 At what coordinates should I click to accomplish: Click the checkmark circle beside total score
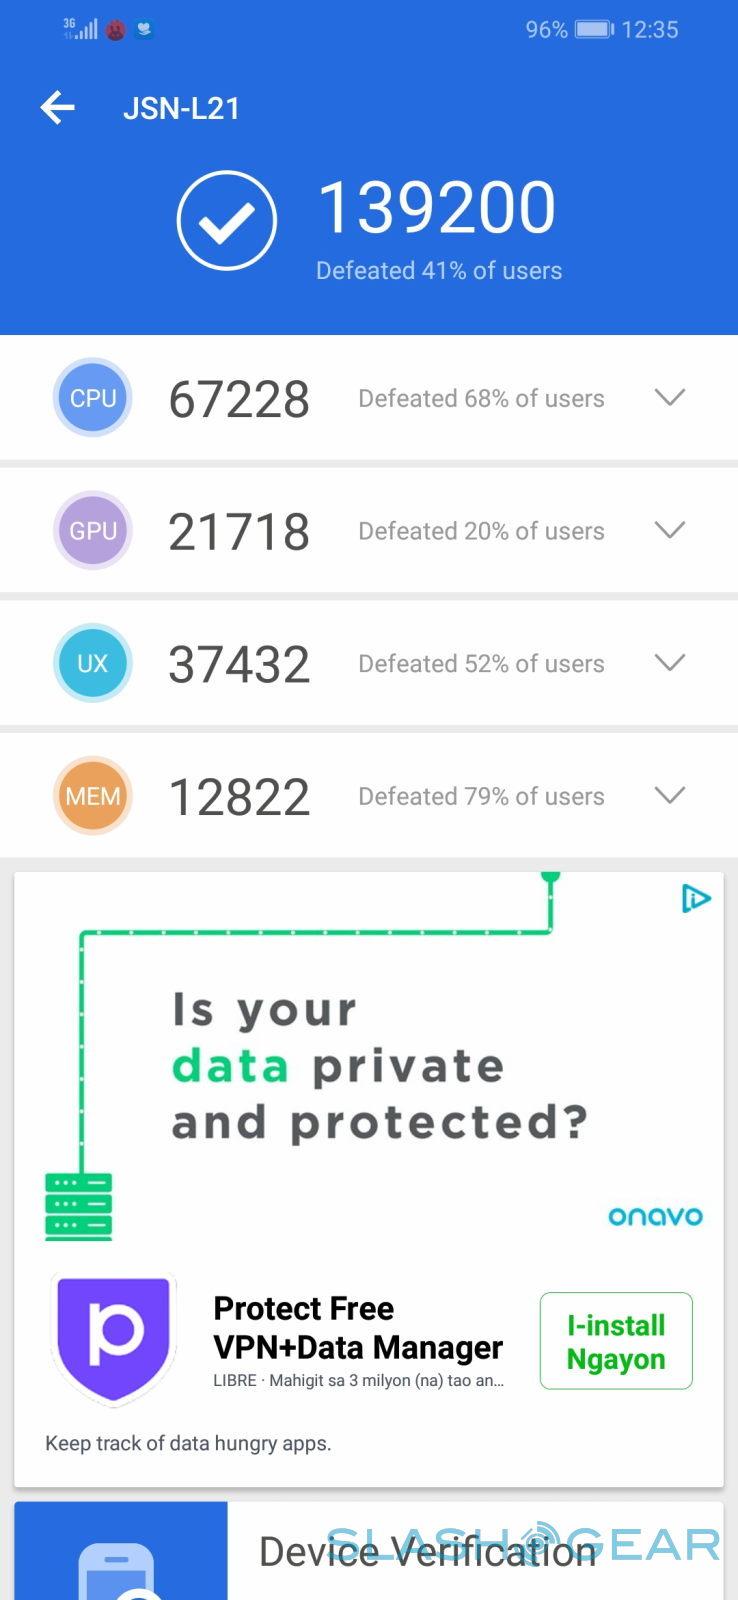227,221
